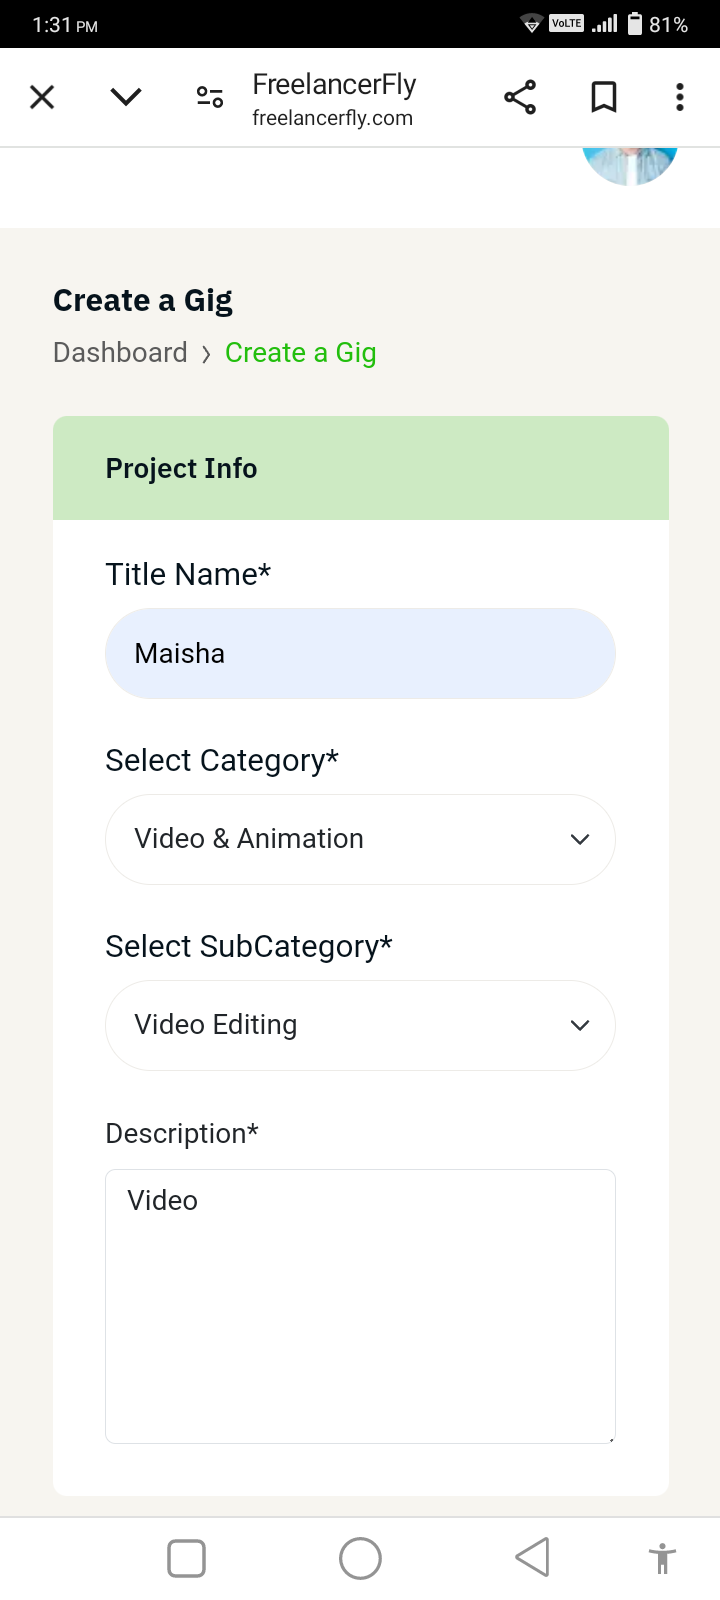This screenshot has height=1600, width=720.
Task: Tap the Android accessibility icon
Action: point(662,1558)
